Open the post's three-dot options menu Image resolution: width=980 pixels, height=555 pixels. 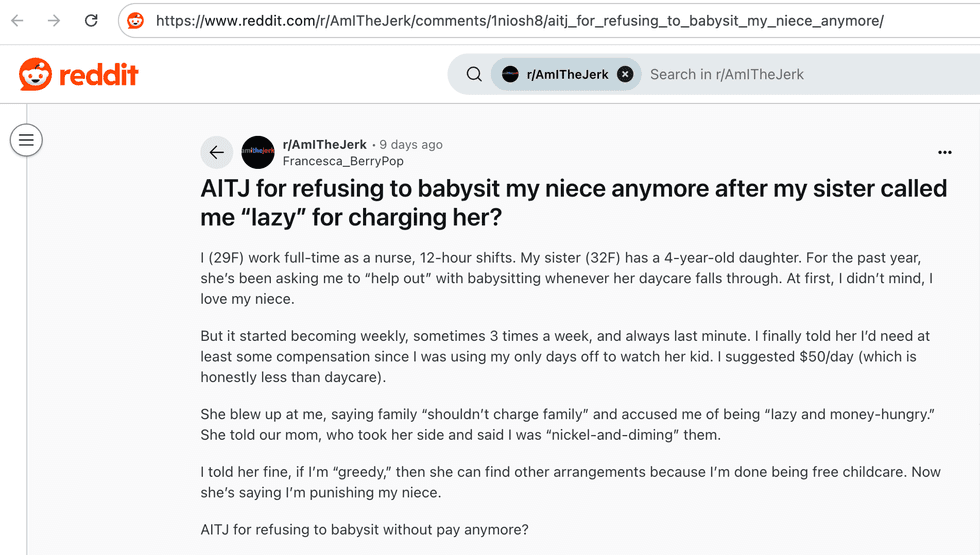[944, 152]
